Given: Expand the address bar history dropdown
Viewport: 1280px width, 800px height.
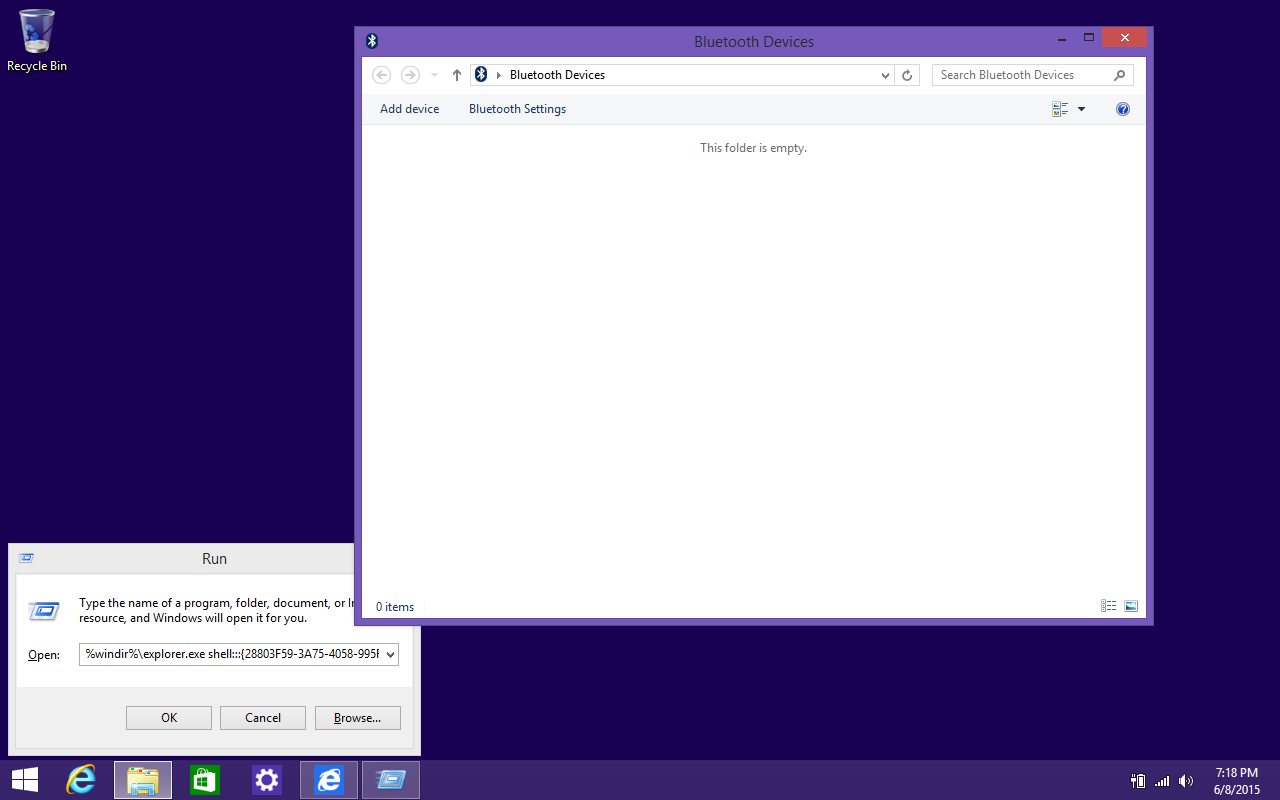Looking at the screenshot, I should 885,75.
